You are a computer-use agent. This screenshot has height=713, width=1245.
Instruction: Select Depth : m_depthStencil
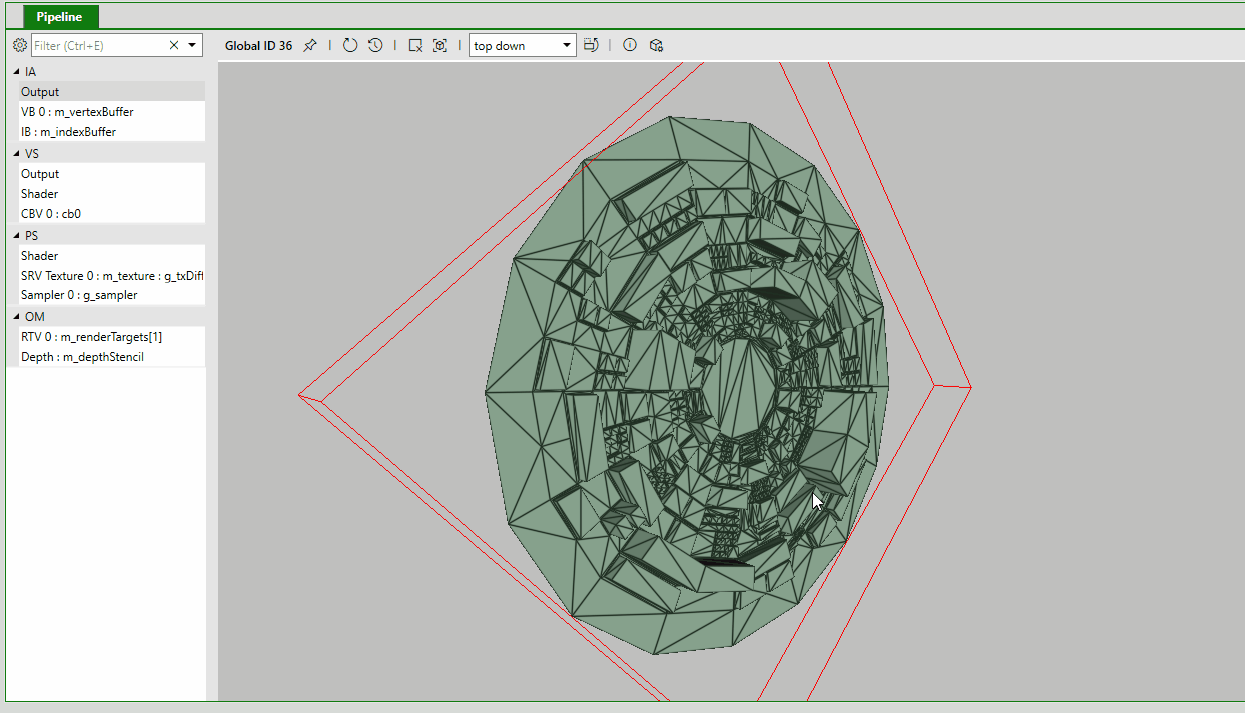click(x=111, y=357)
